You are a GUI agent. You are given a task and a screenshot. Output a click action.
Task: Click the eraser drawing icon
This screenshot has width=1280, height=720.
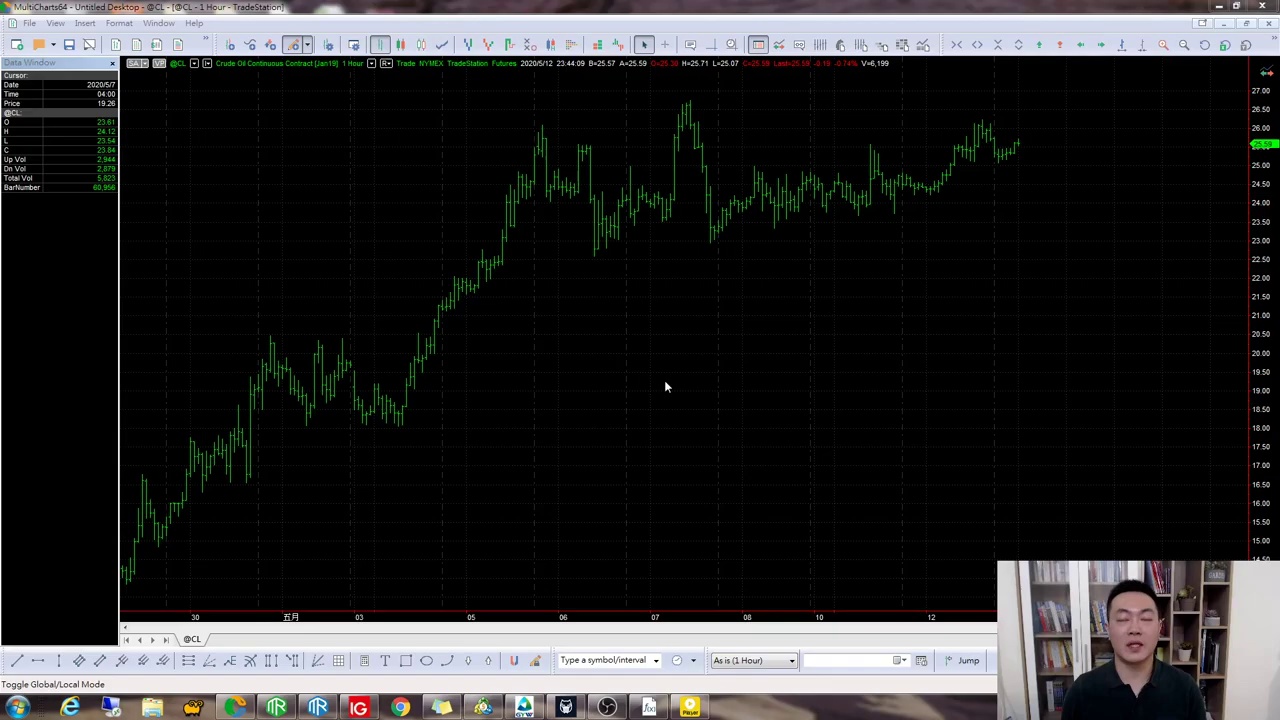(x=535, y=661)
